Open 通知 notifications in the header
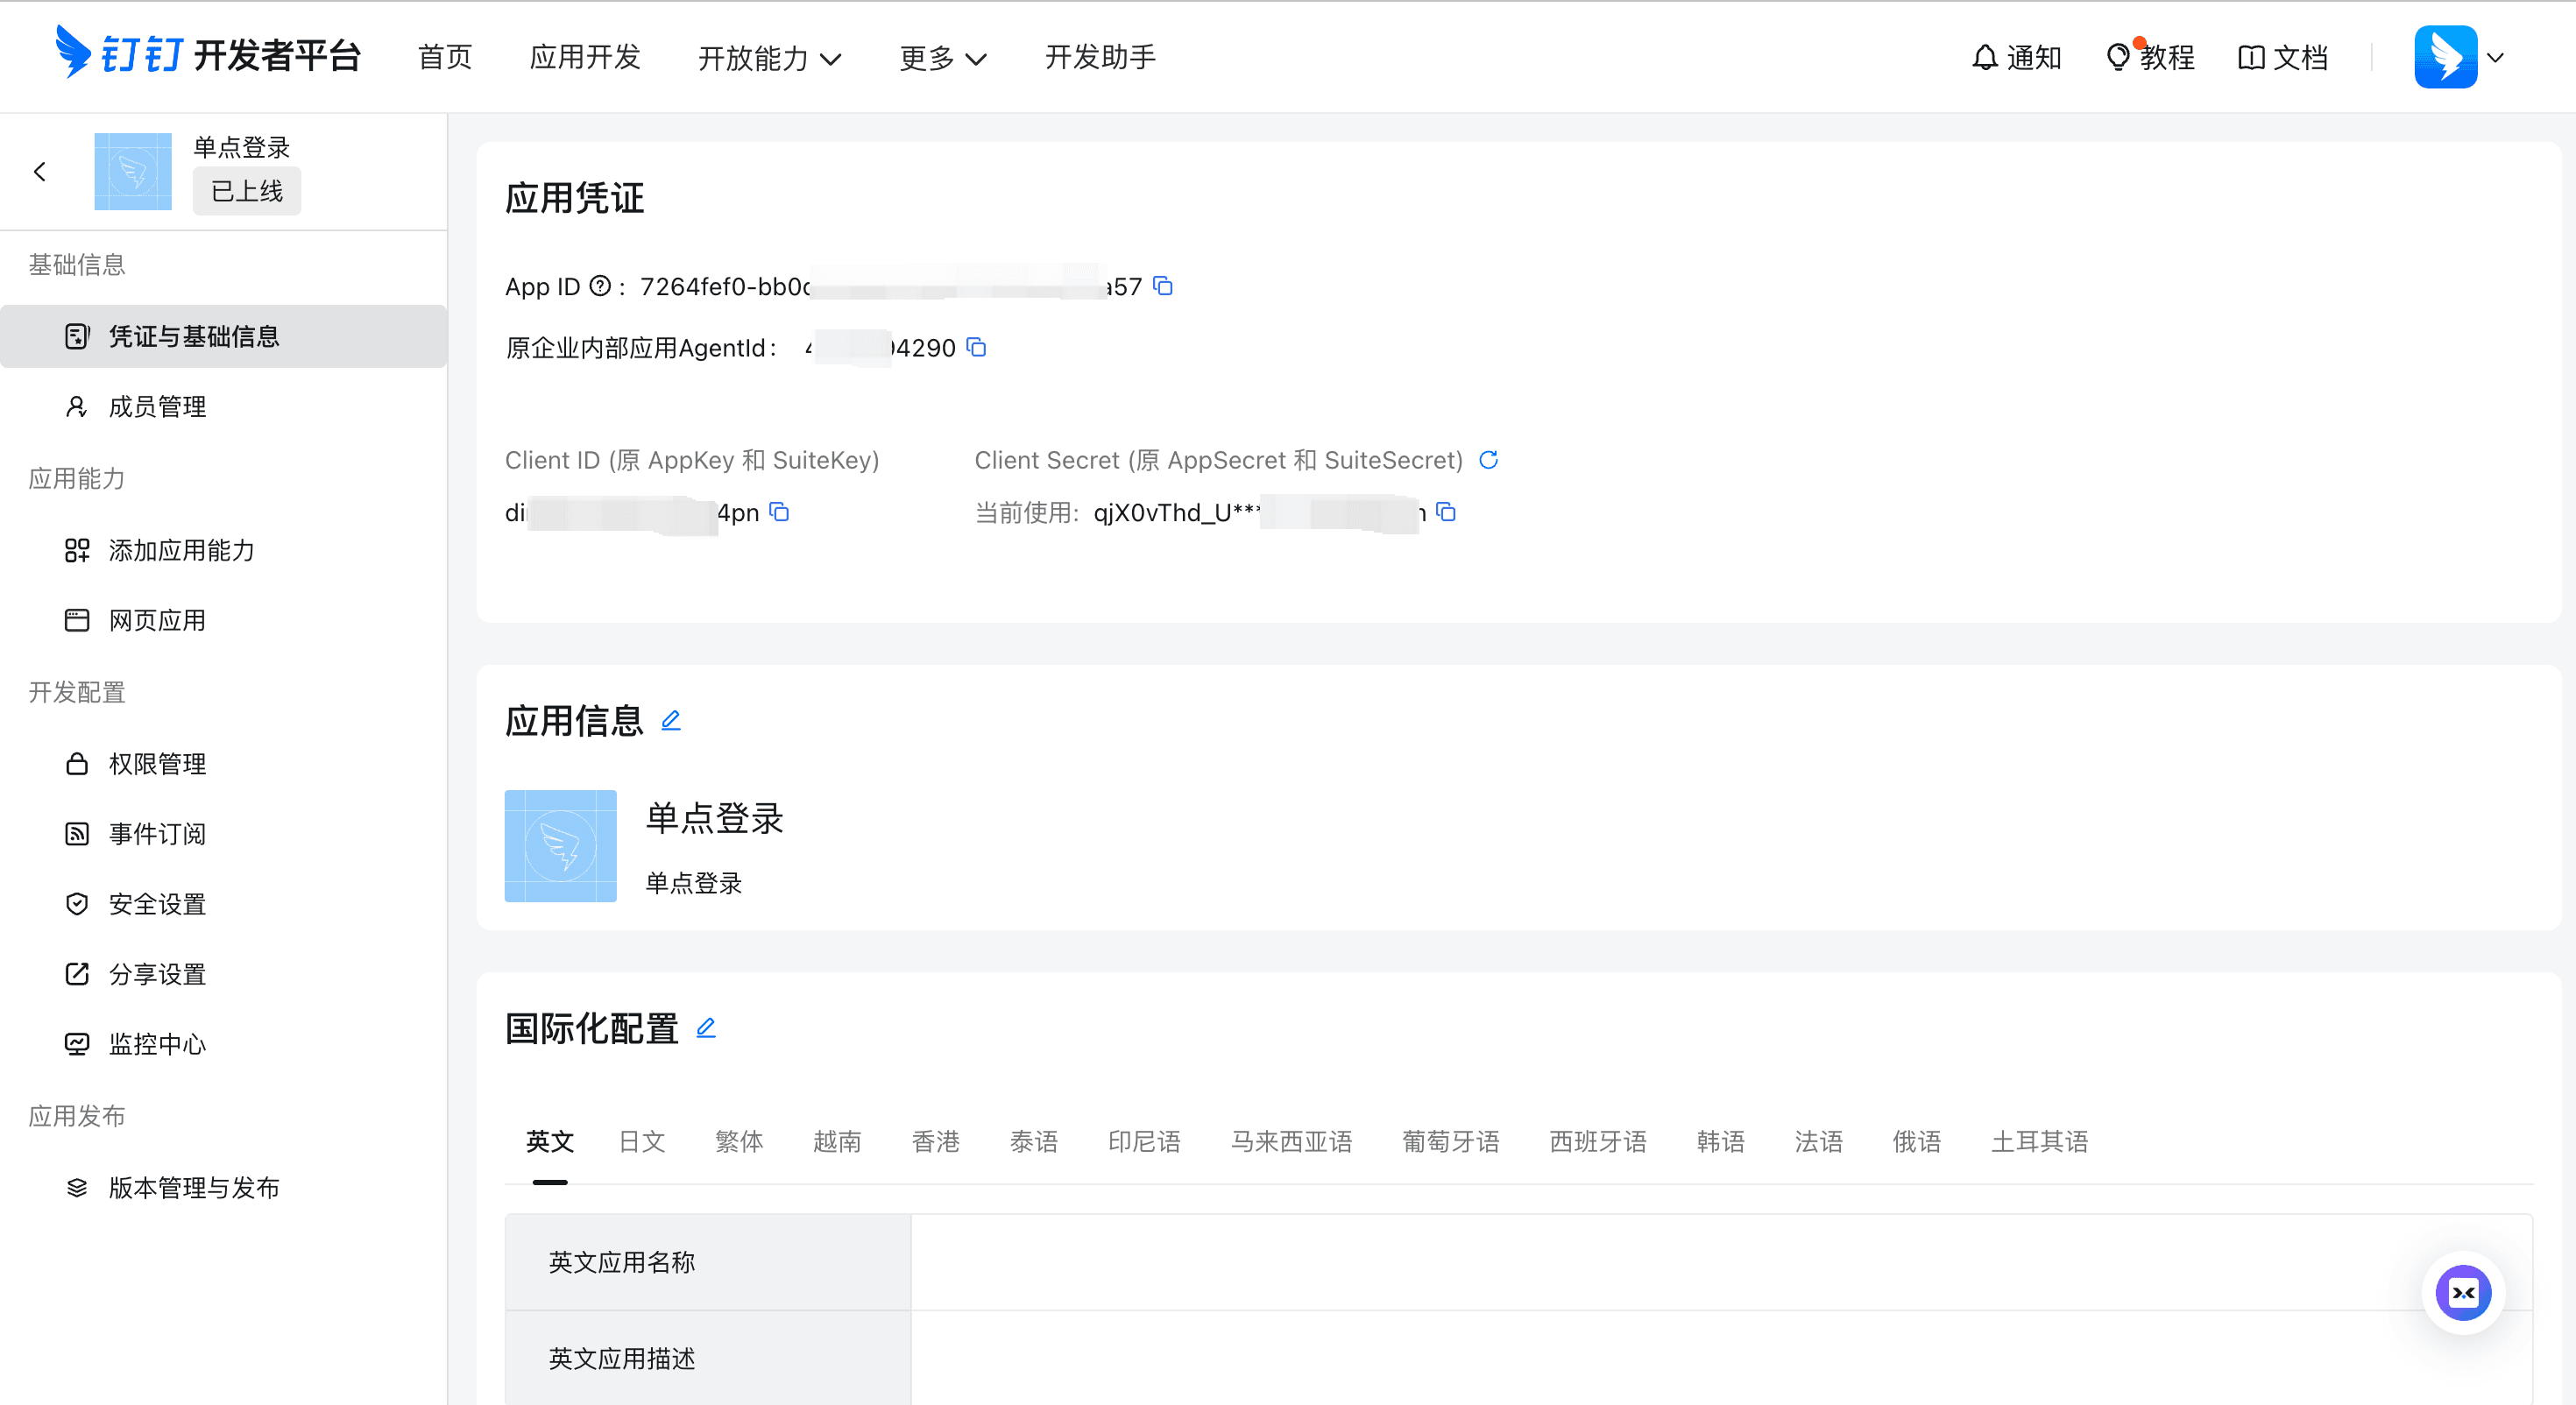2576x1405 pixels. tap(2016, 58)
